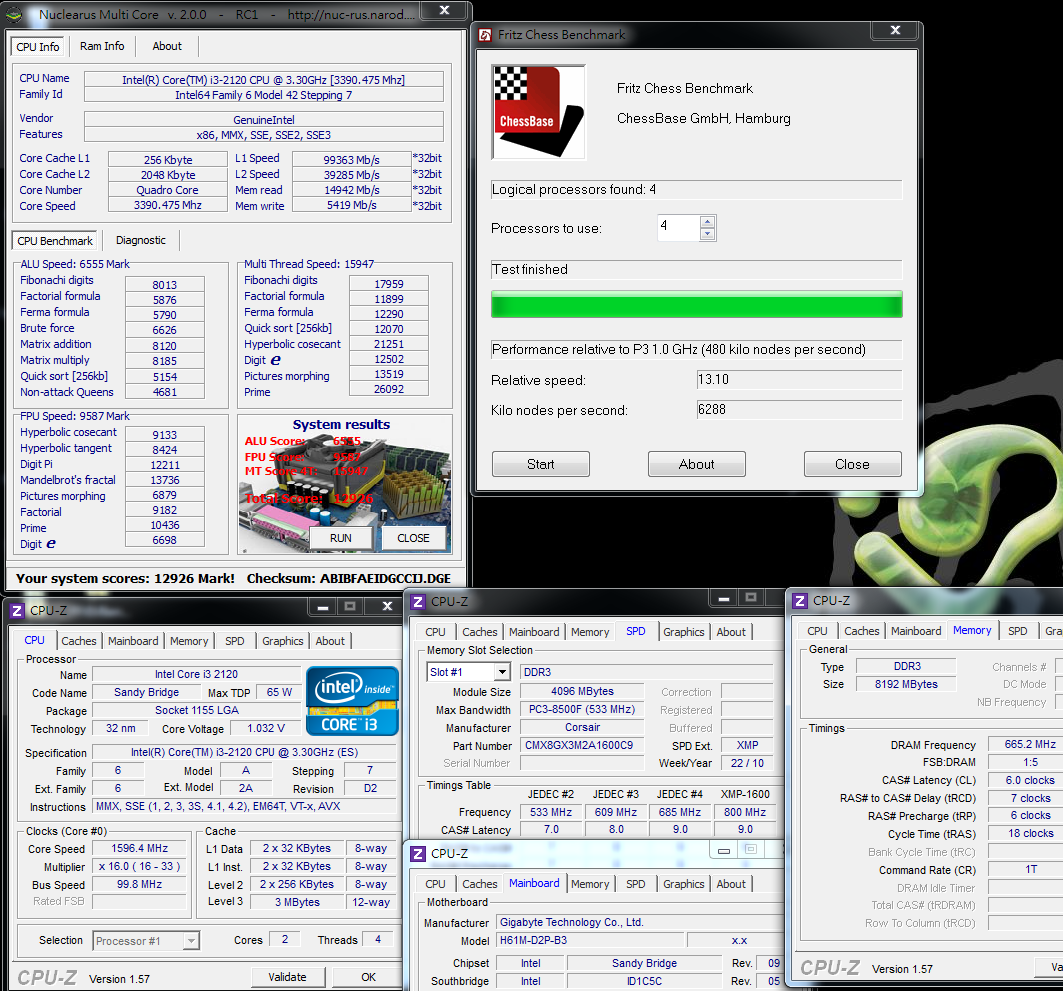Screen dimensions: 1063x991
Task: Open the Slot #1 memory slot dropdown
Action: pyautogui.click(x=502, y=672)
